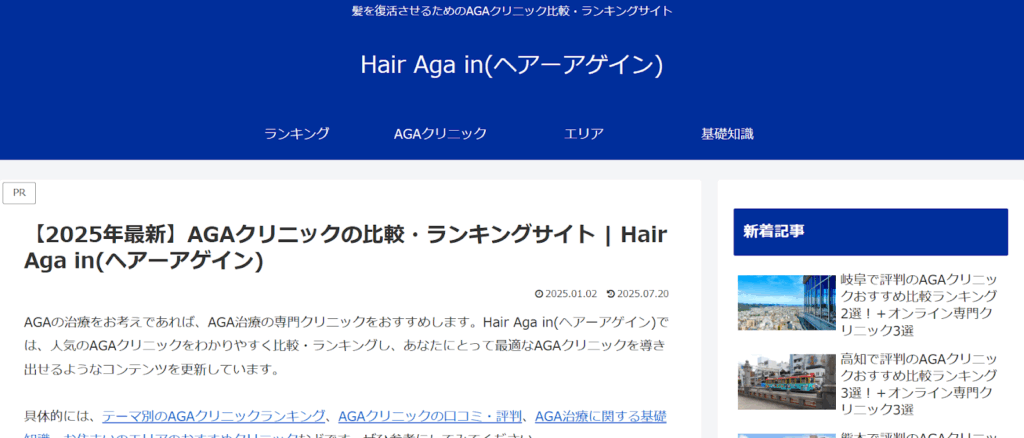Read the 高知で評判のAGAクリニック article title
1024x438 pixels.
[918, 384]
